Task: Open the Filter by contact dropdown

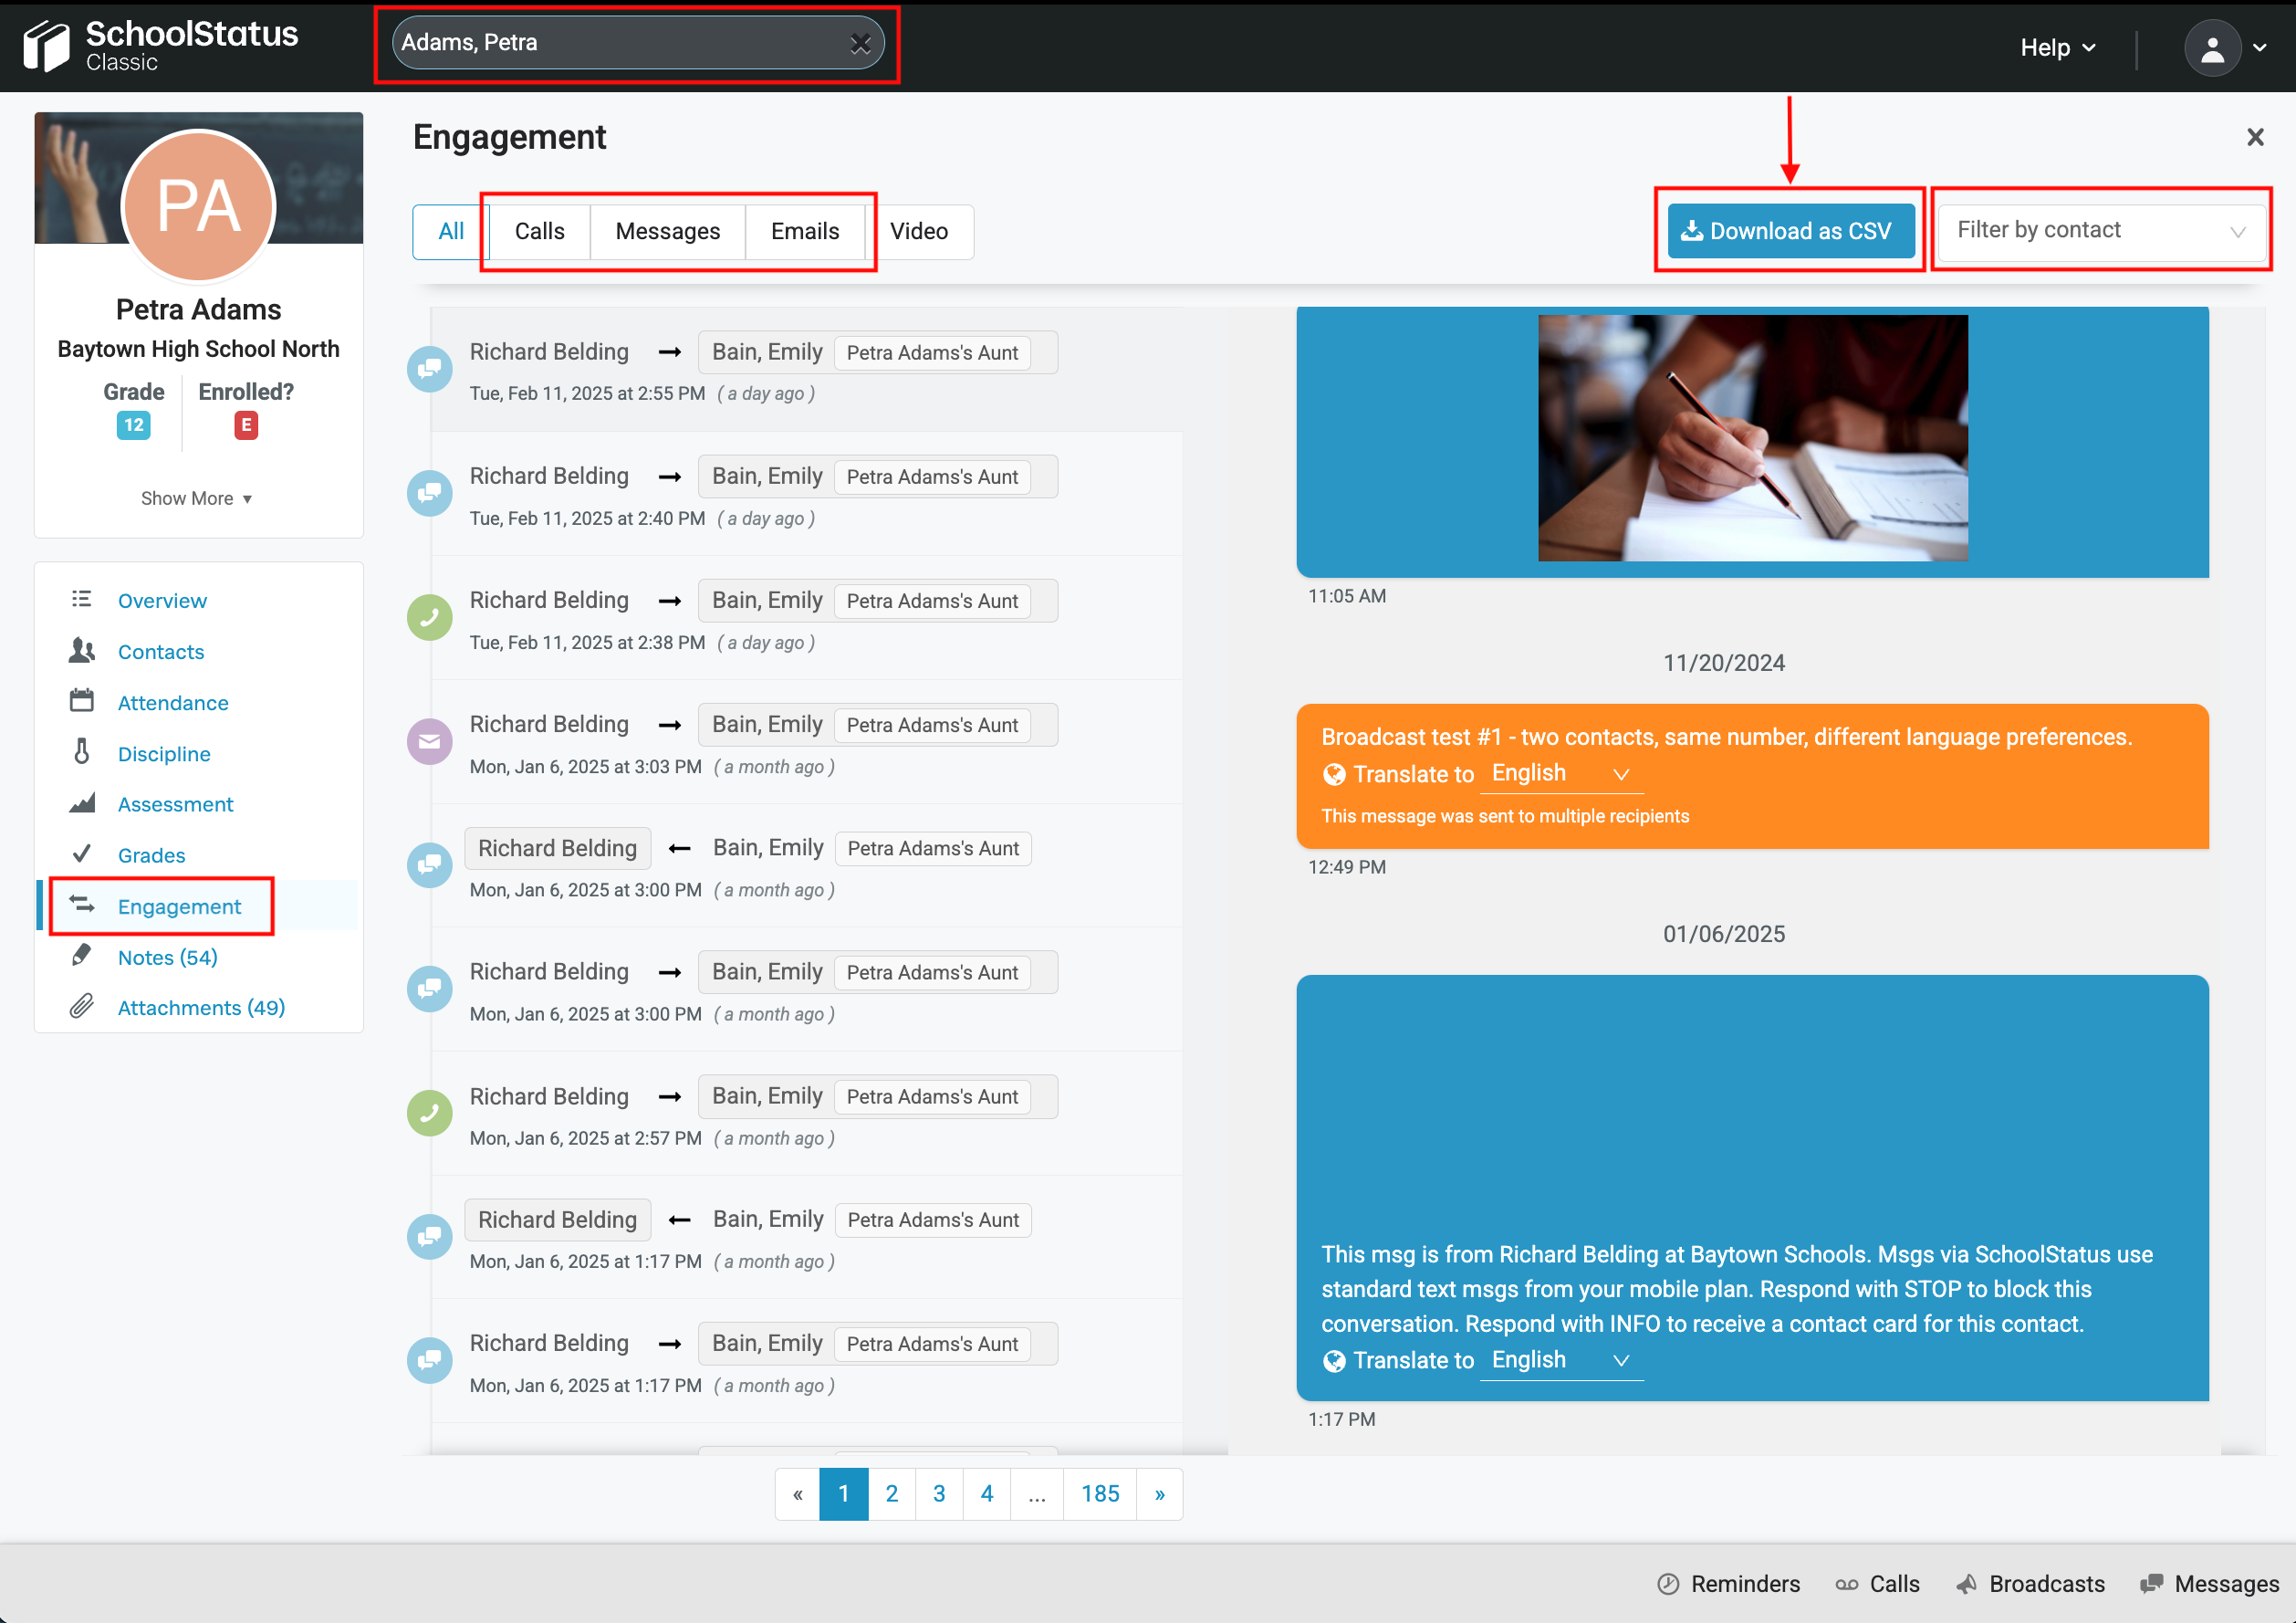Action: point(2100,231)
